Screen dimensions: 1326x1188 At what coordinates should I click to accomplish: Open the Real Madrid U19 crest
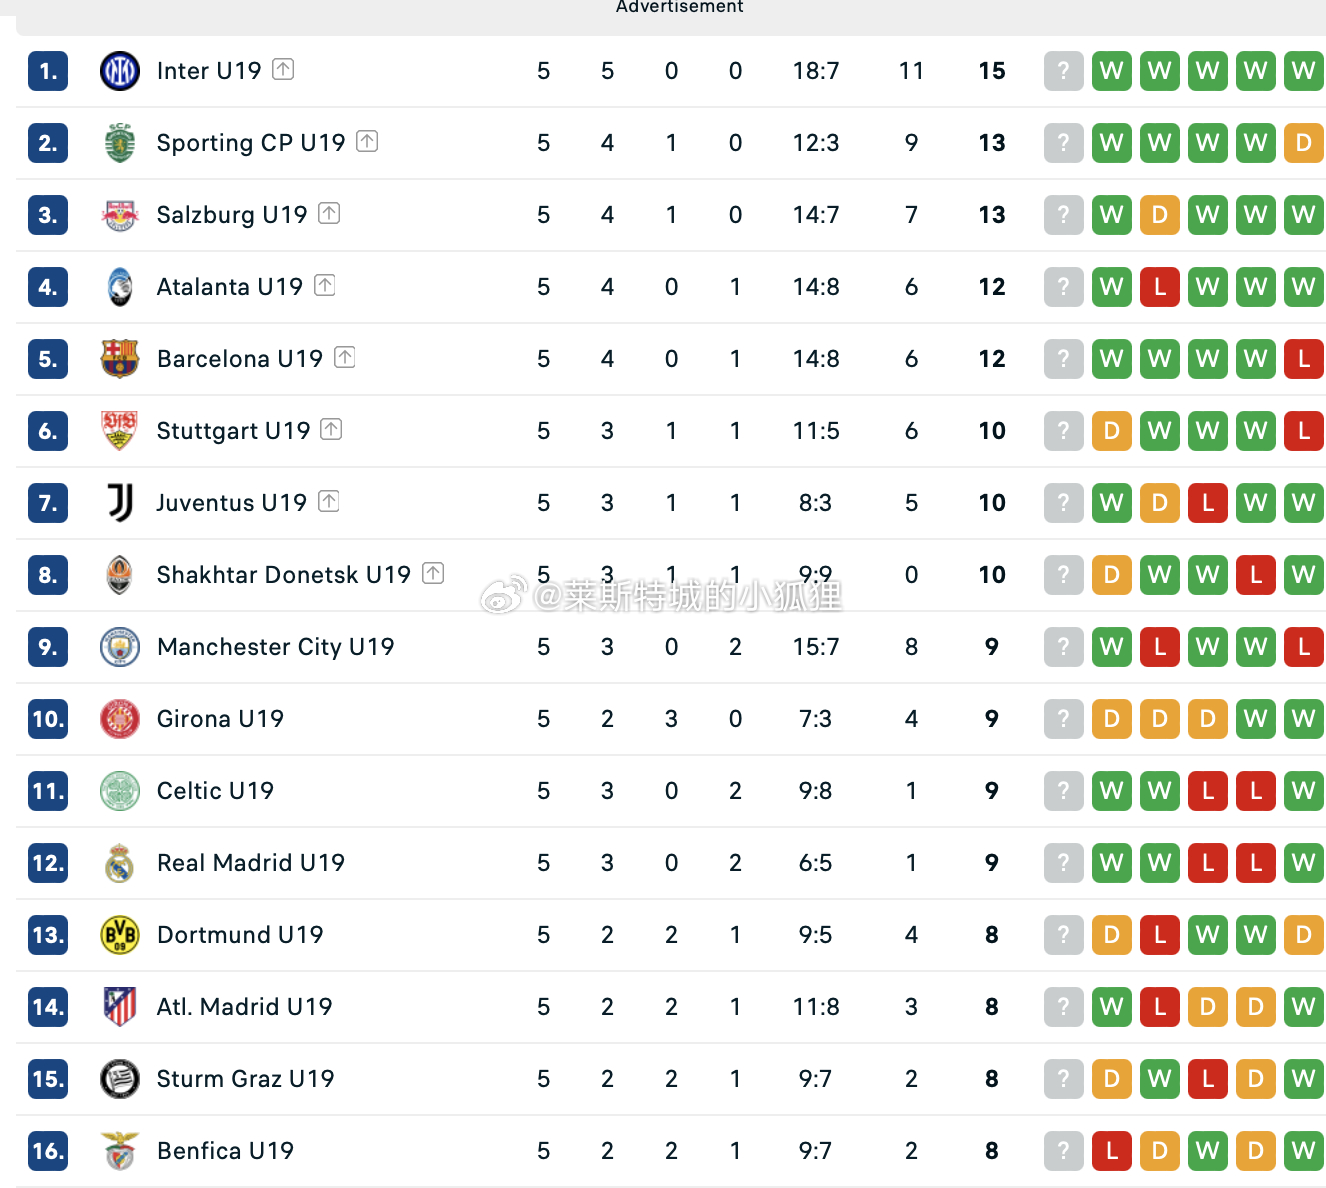120,863
